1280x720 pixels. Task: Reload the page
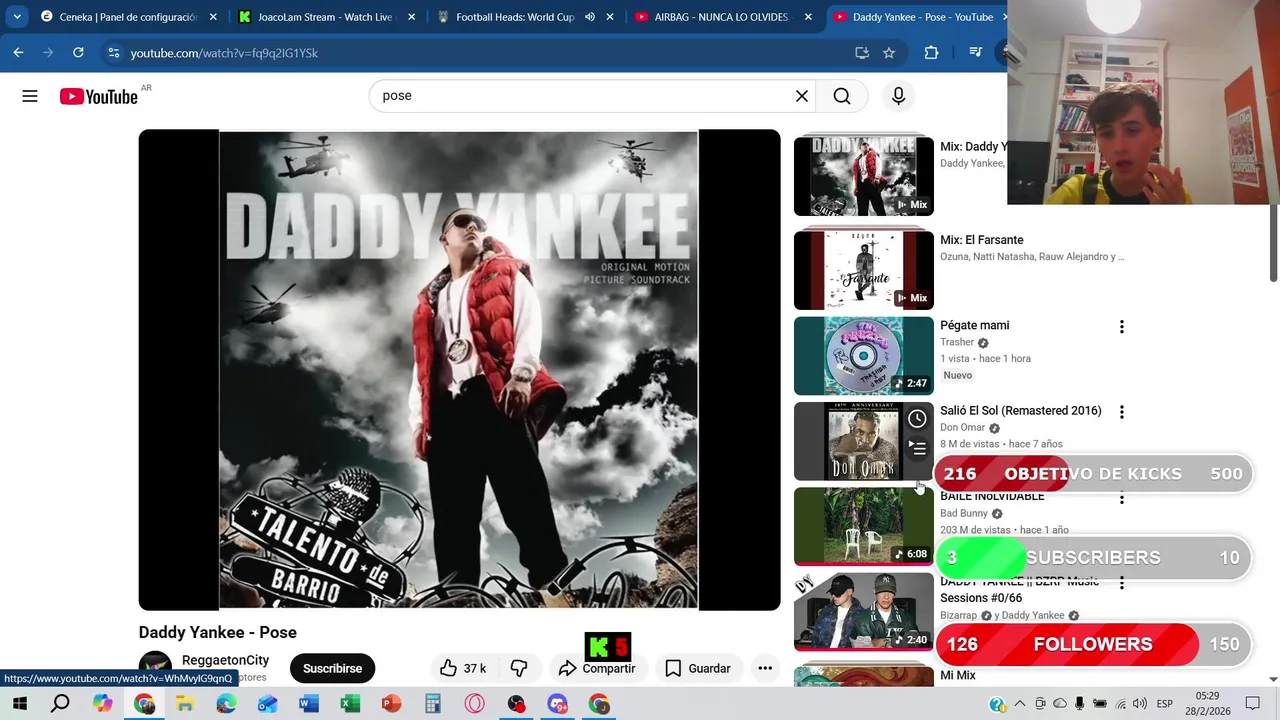pos(78,52)
